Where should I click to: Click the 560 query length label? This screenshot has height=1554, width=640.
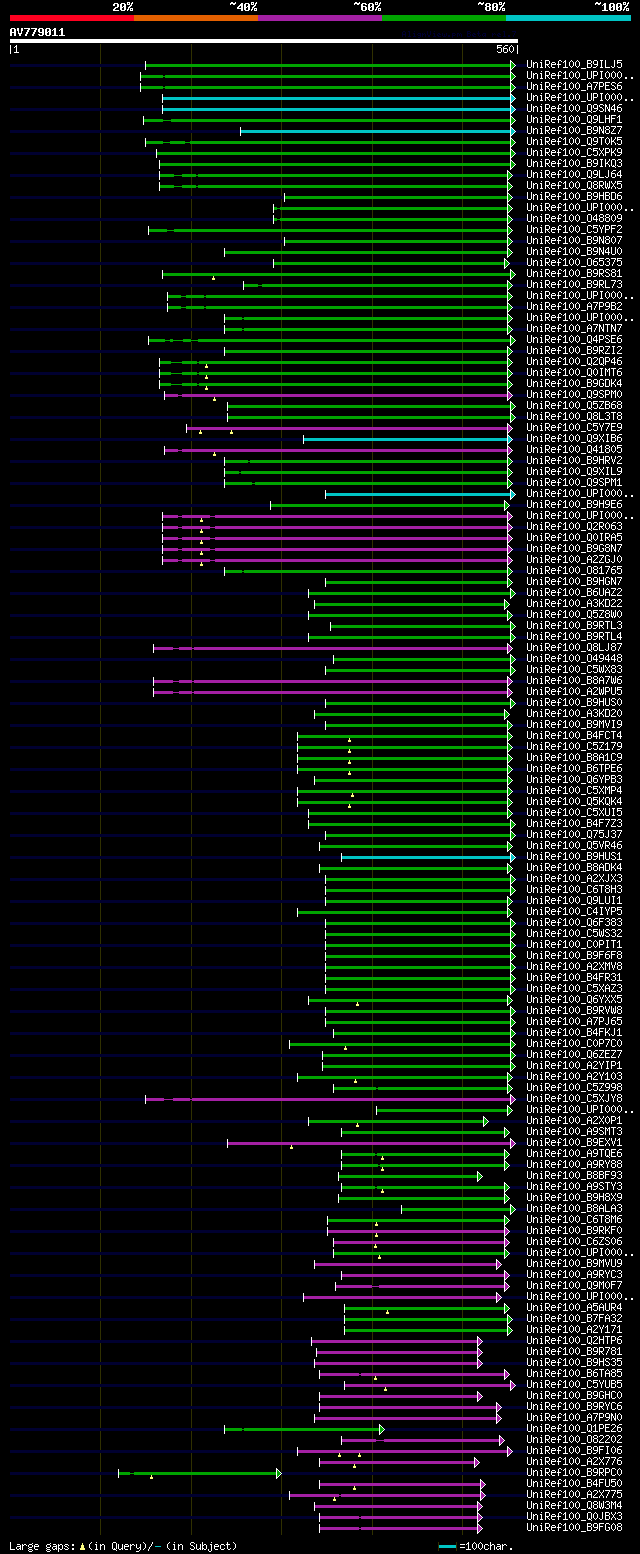tap(504, 49)
